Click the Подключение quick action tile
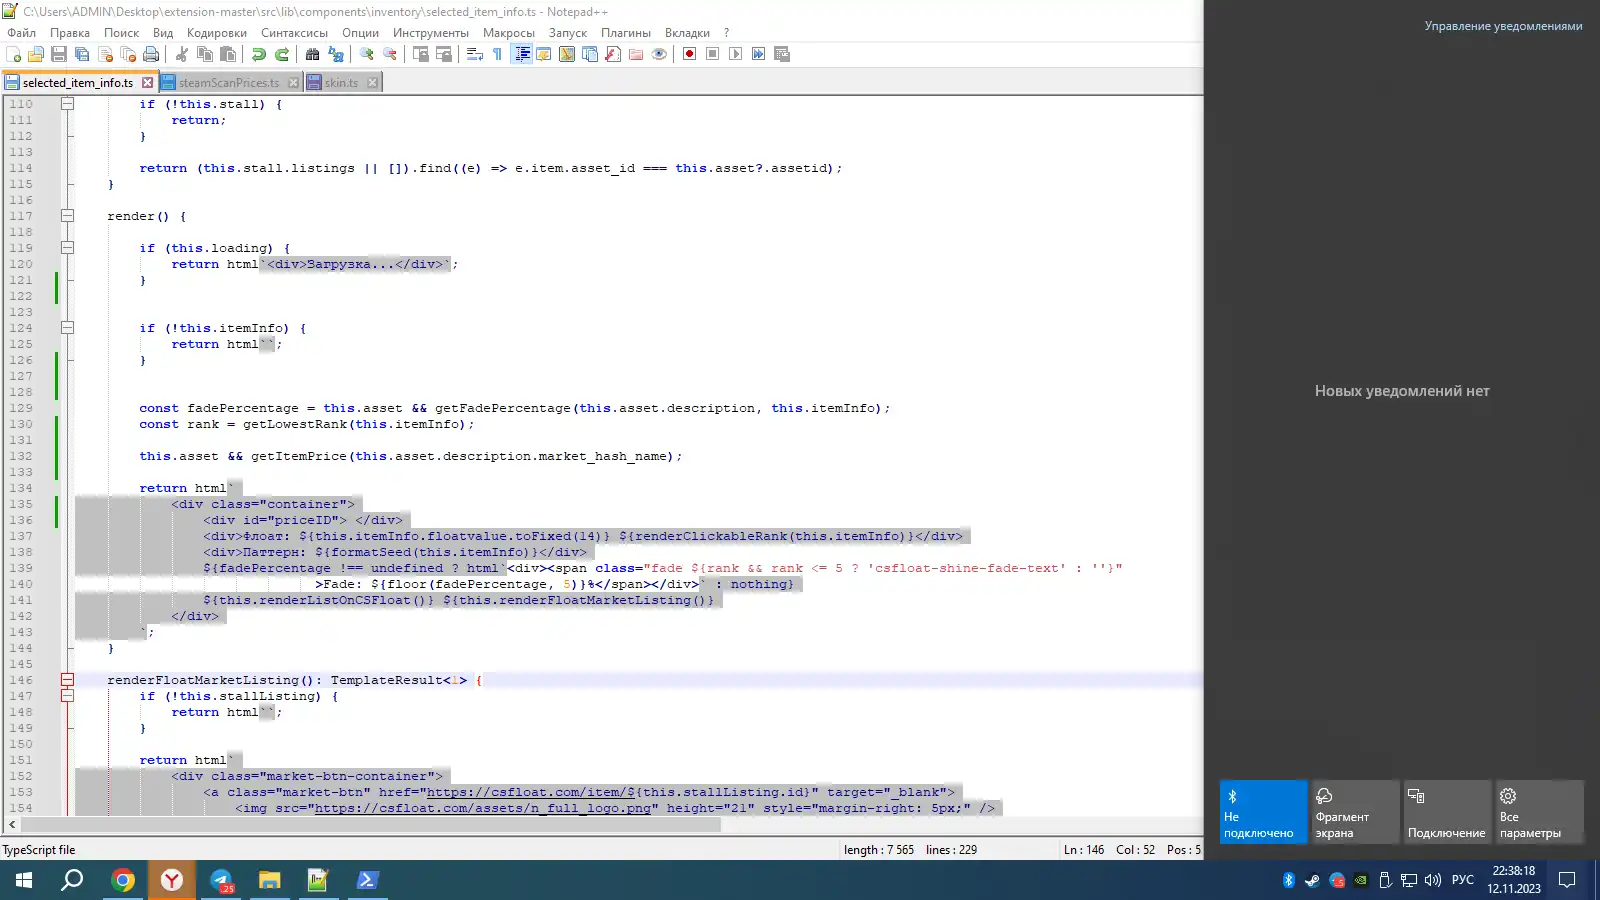The height and width of the screenshot is (900, 1600). (x=1447, y=812)
